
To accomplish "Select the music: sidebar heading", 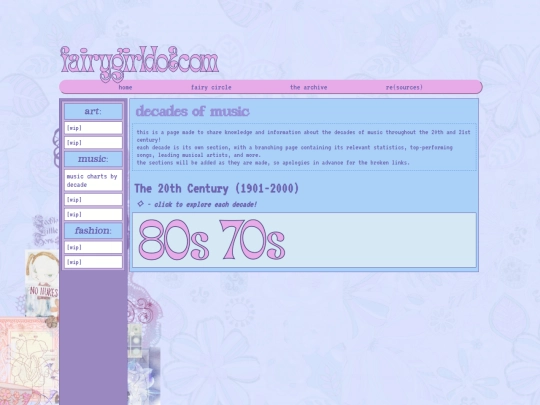I will tap(93, 159).
